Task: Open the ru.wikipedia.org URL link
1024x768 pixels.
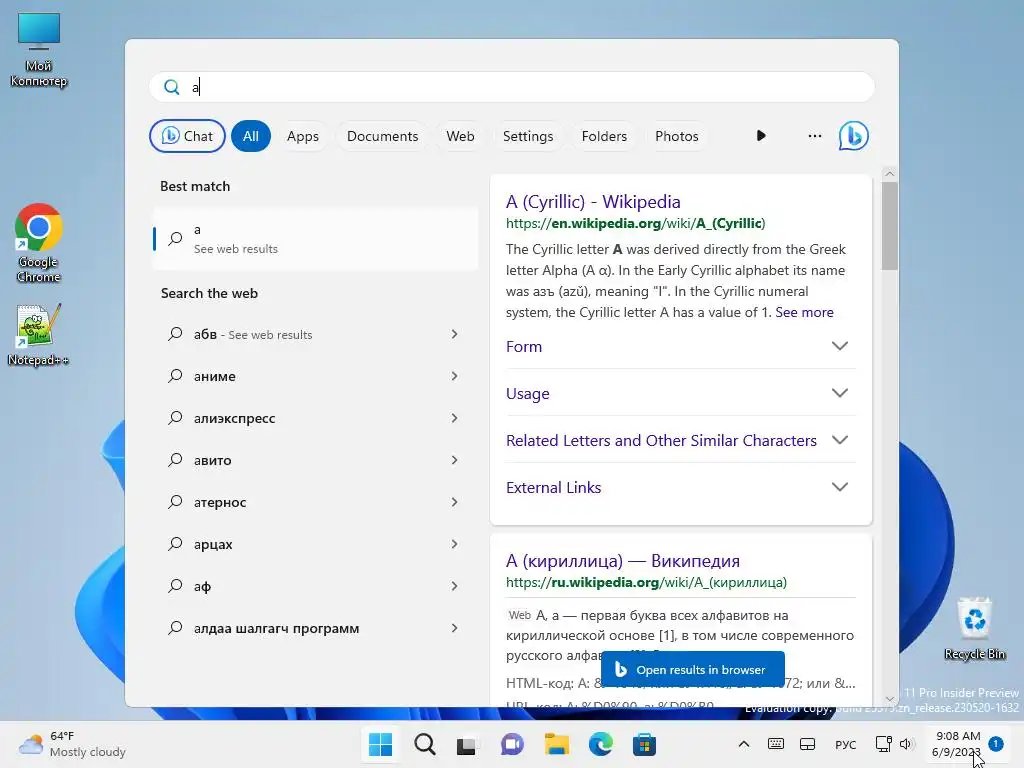Action: point(646,583)
